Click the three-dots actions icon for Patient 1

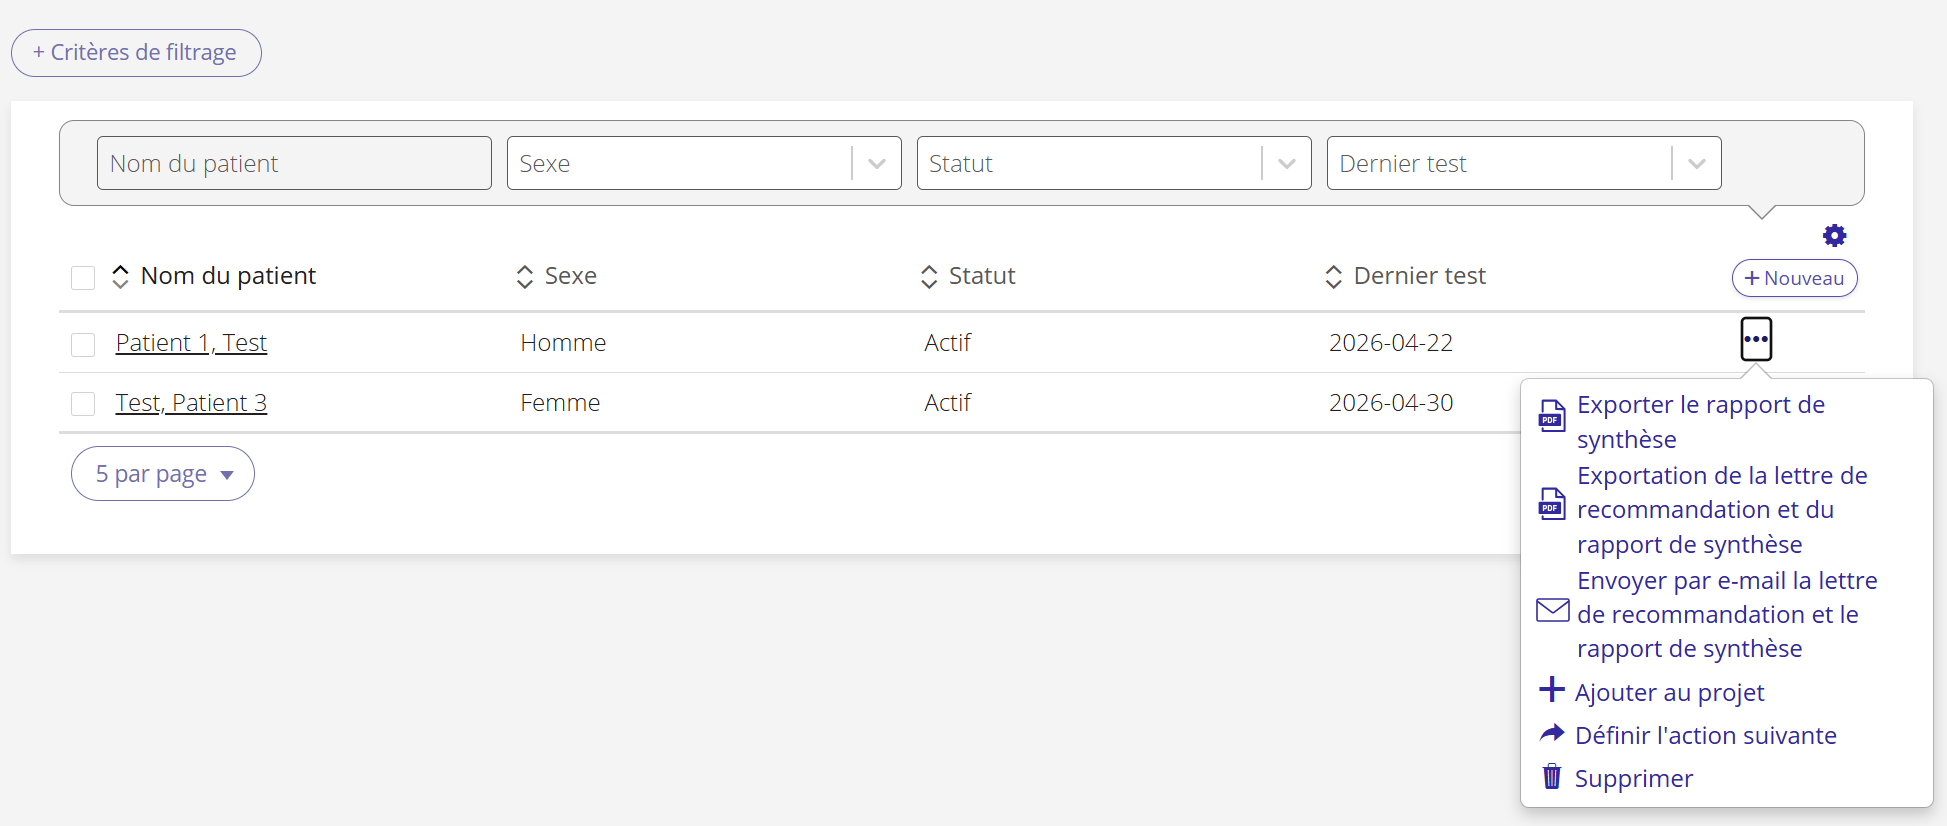(x=1756, y=339)
